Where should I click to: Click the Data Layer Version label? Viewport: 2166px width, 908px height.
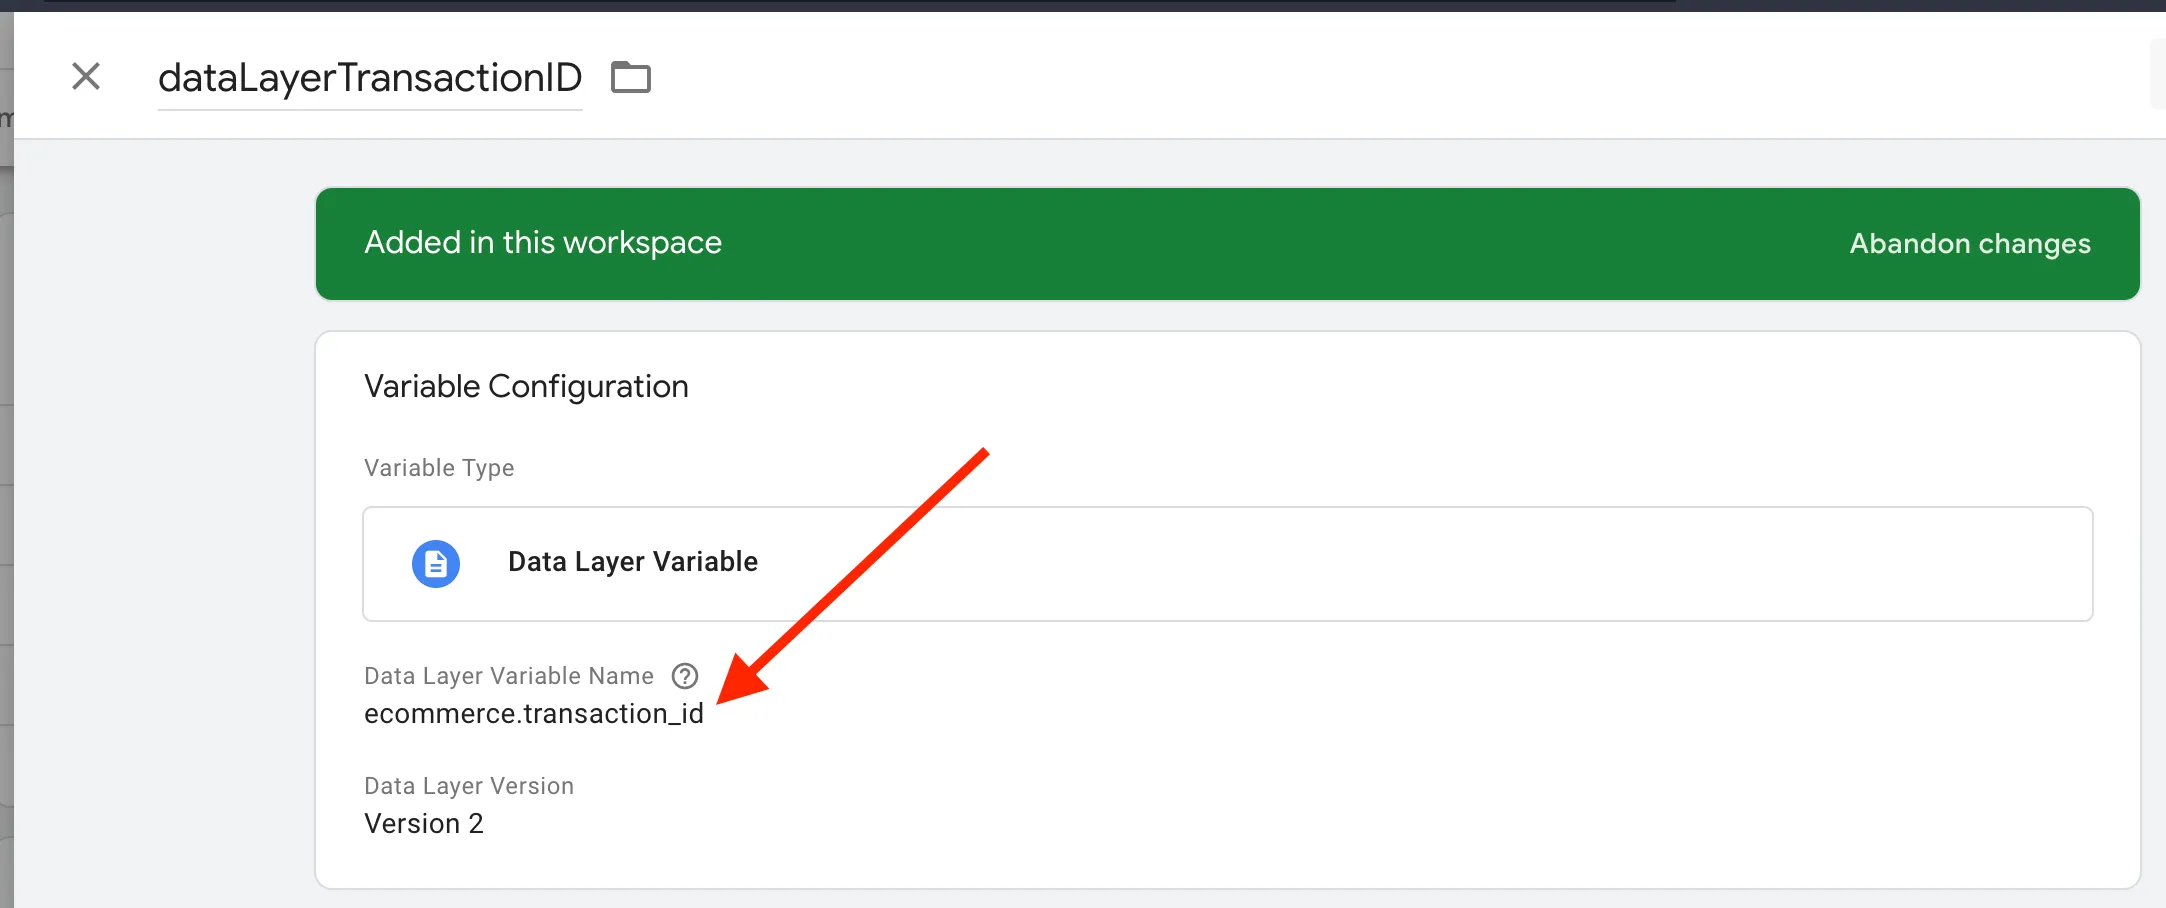469,786
